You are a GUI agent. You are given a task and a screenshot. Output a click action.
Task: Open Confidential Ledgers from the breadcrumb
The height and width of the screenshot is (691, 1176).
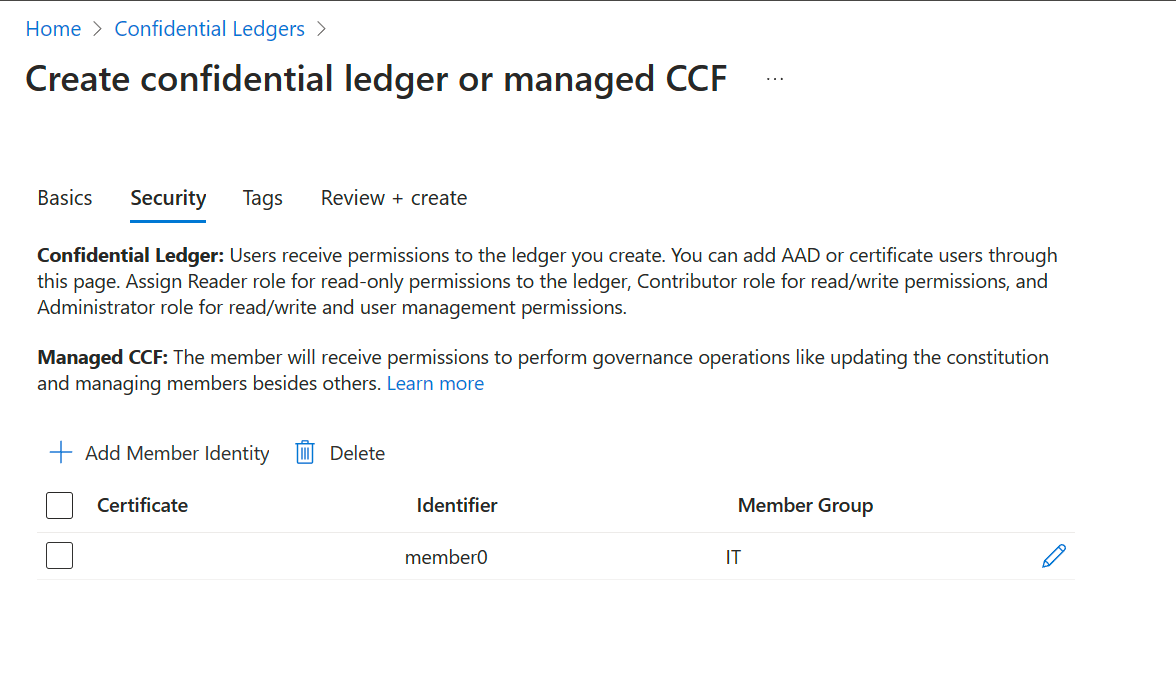209,29
